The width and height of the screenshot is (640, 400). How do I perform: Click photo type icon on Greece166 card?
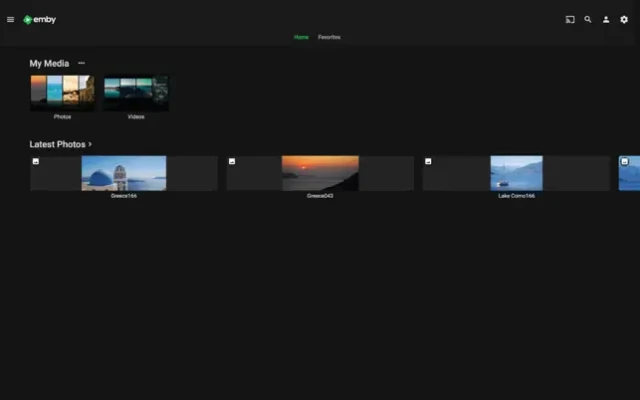(36, 161)
